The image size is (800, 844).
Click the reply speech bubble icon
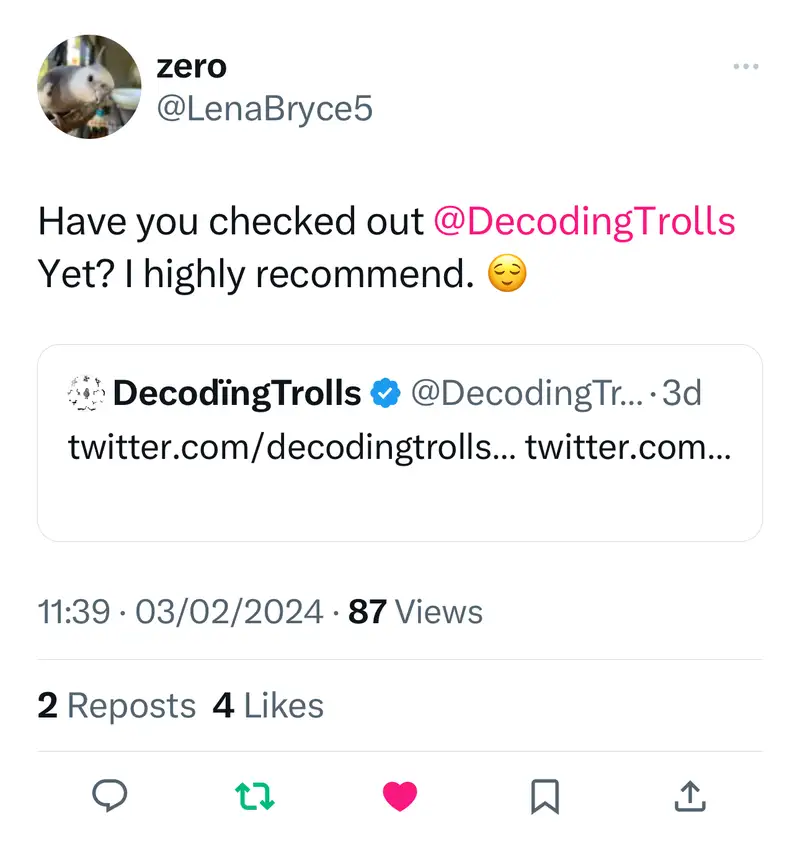pos(109,796)
